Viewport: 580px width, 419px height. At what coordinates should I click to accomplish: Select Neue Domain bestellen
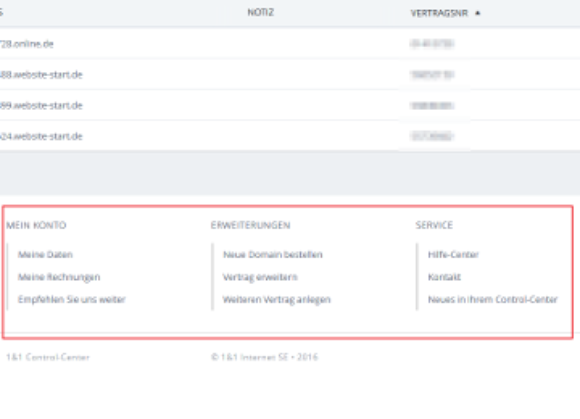273,254
